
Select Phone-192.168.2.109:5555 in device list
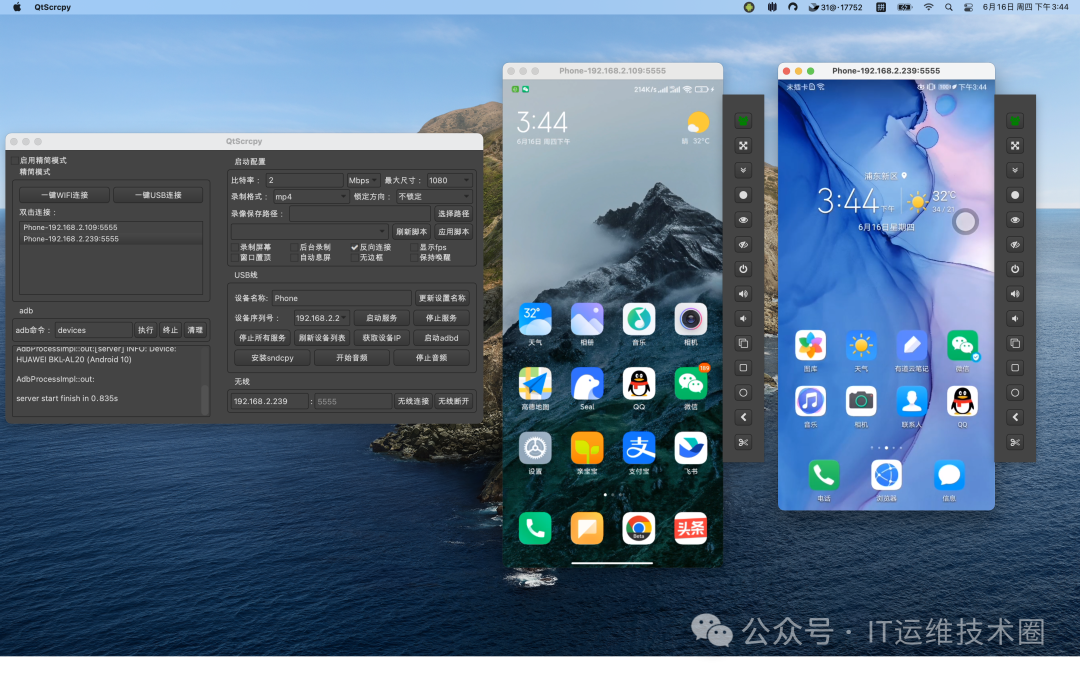click(111, 227)
